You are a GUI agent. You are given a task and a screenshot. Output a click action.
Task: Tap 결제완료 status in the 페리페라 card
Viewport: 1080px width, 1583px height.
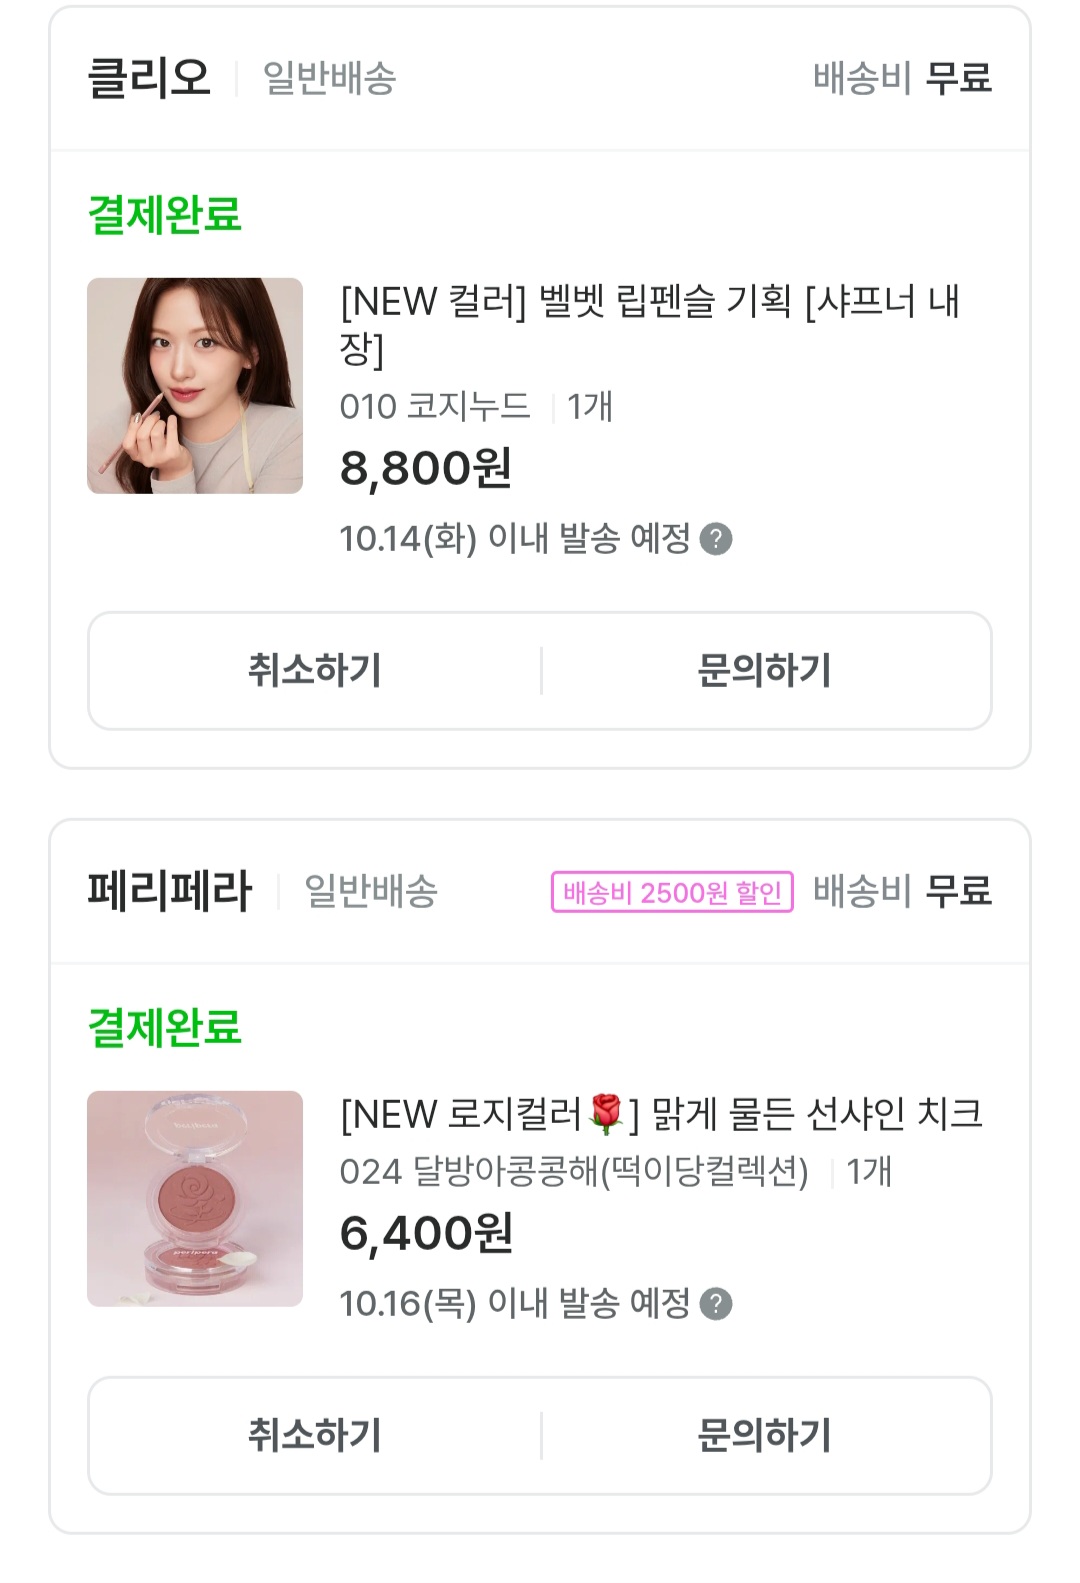[165, 1027]
